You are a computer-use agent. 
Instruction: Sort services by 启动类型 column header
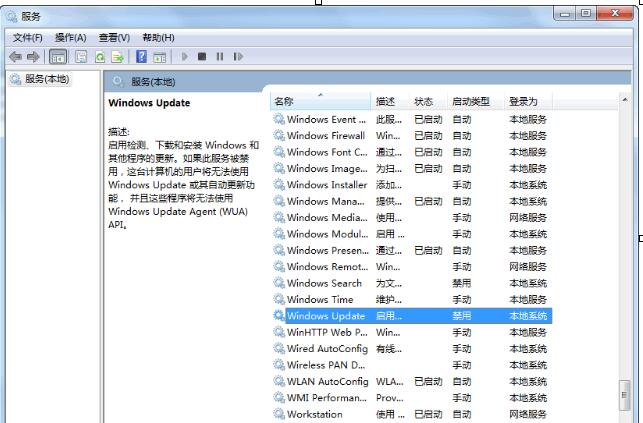(471, 101)
